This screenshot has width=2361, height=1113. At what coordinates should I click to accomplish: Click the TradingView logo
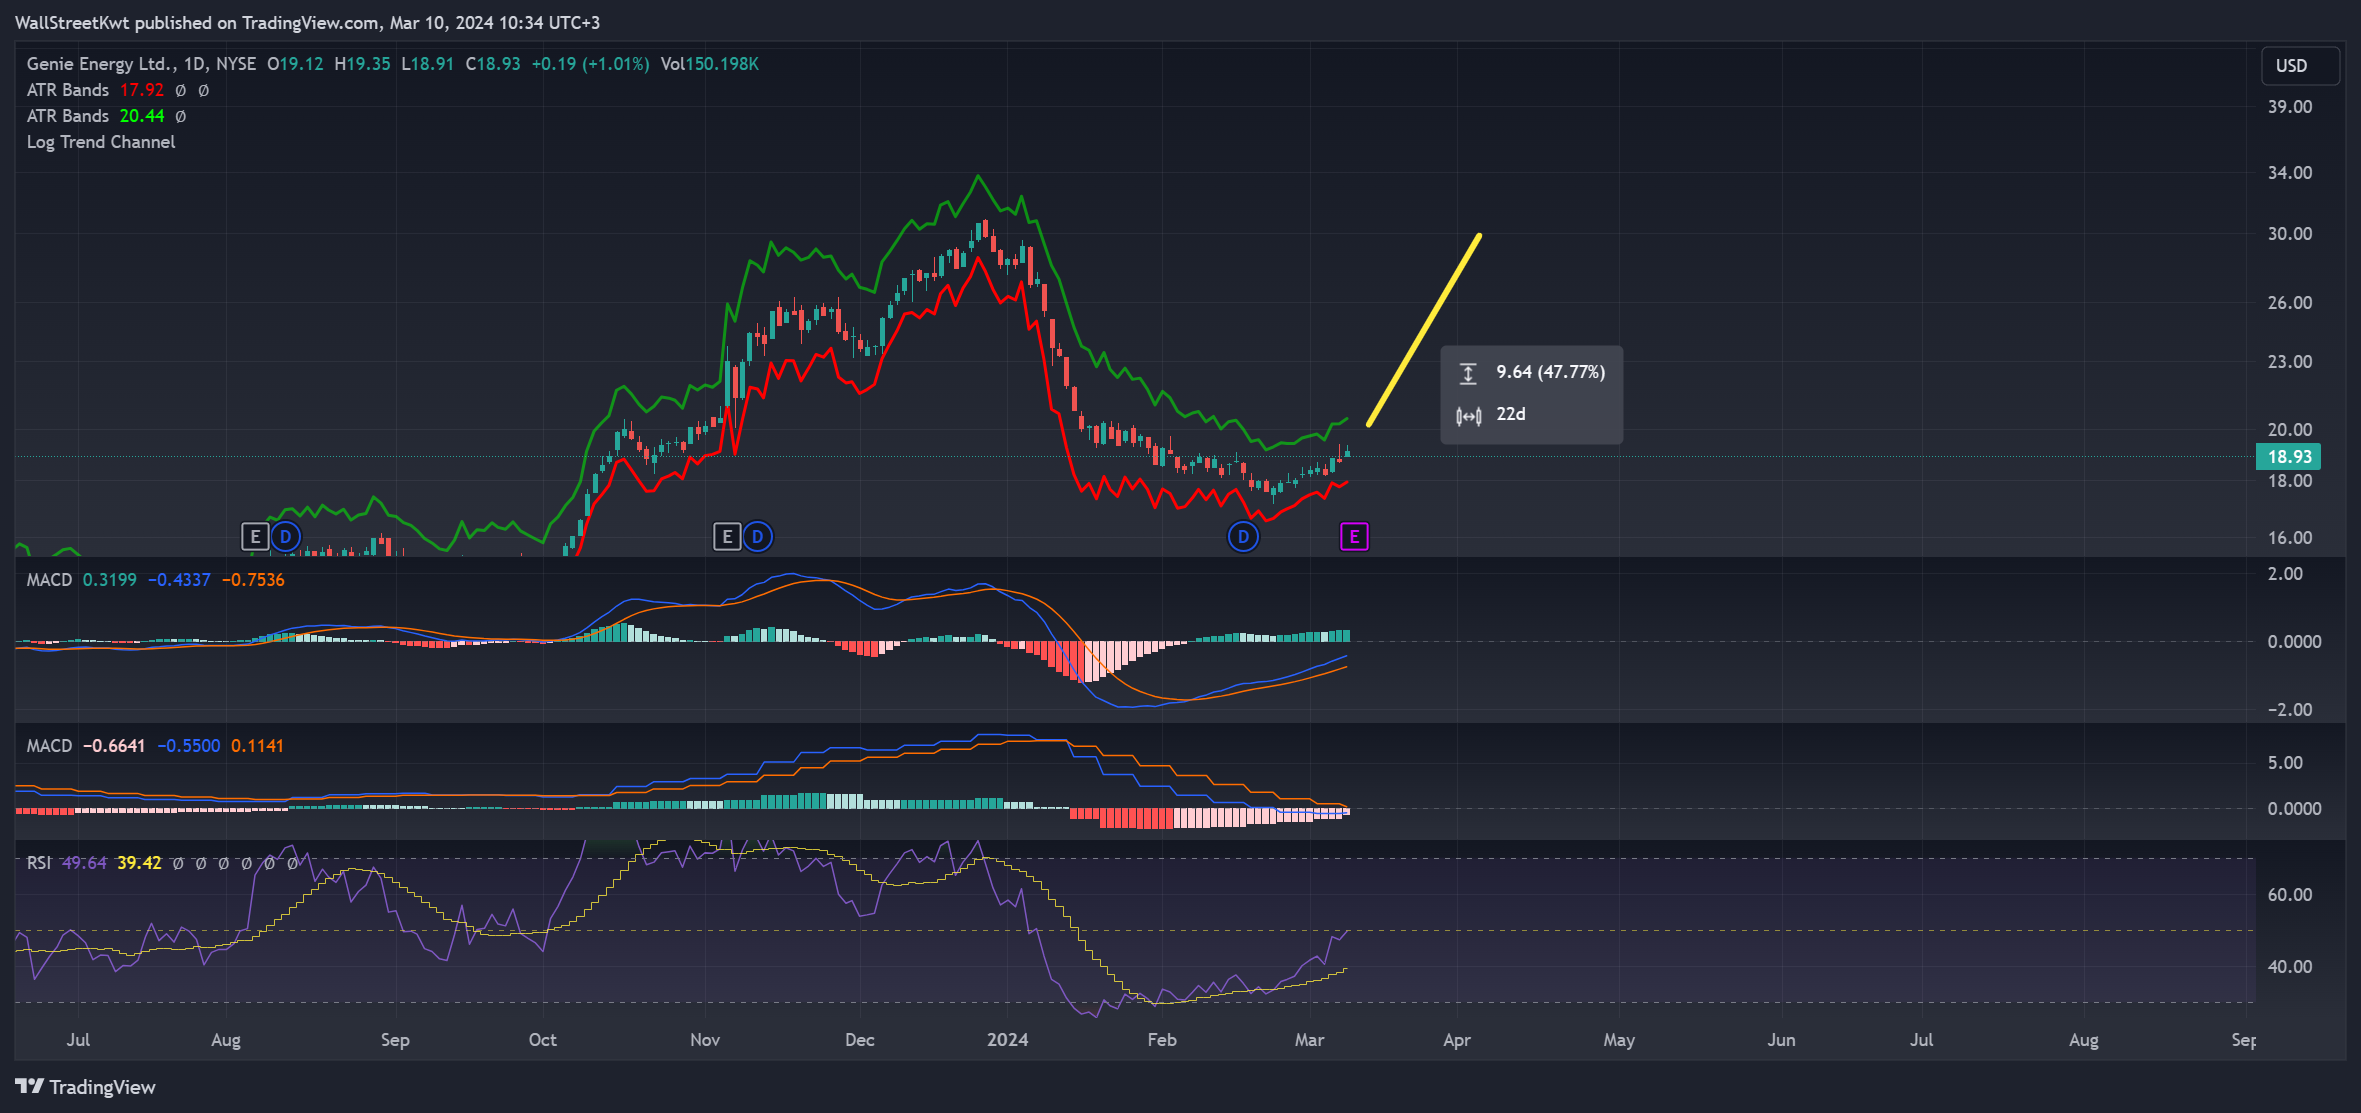pos(86,1087)
